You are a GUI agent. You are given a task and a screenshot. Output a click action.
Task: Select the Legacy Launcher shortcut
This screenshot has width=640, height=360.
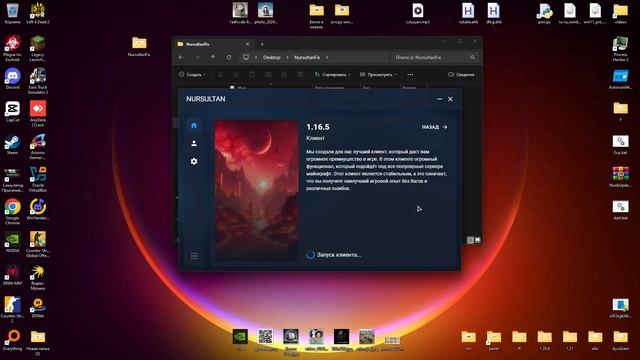(x=38, y=48)
